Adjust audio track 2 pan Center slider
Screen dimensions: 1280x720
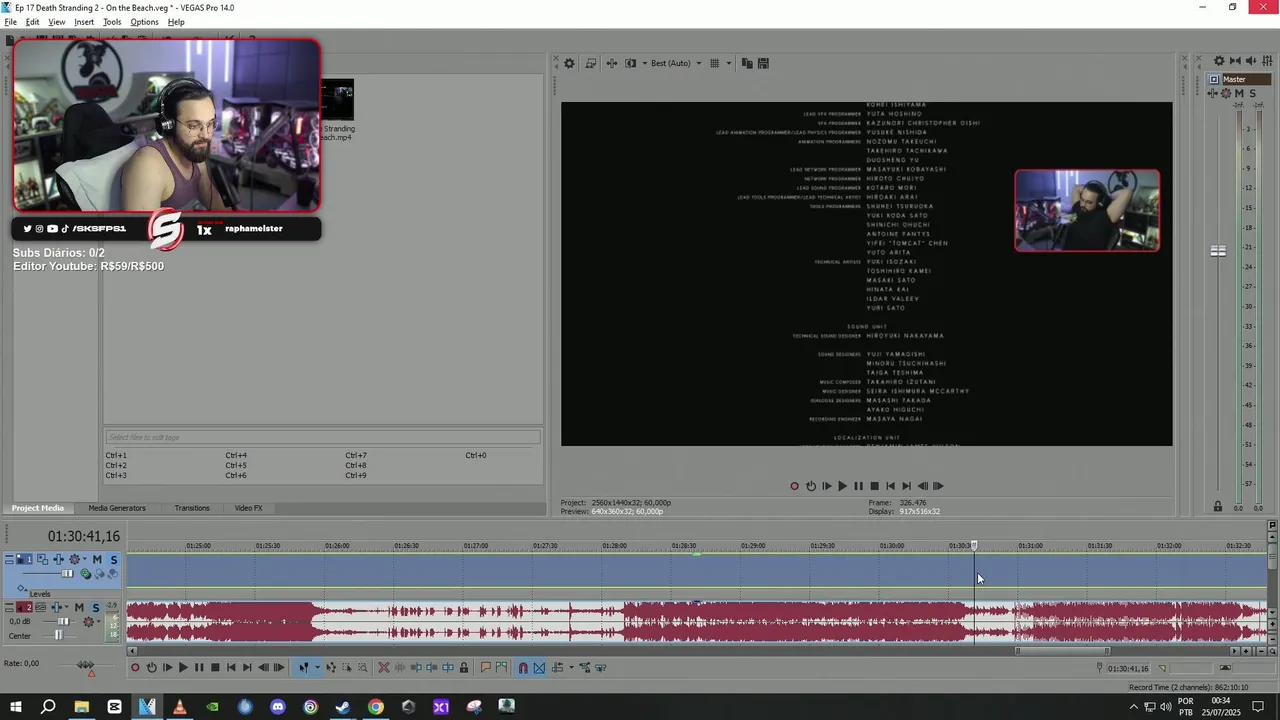tap(59, 635)
